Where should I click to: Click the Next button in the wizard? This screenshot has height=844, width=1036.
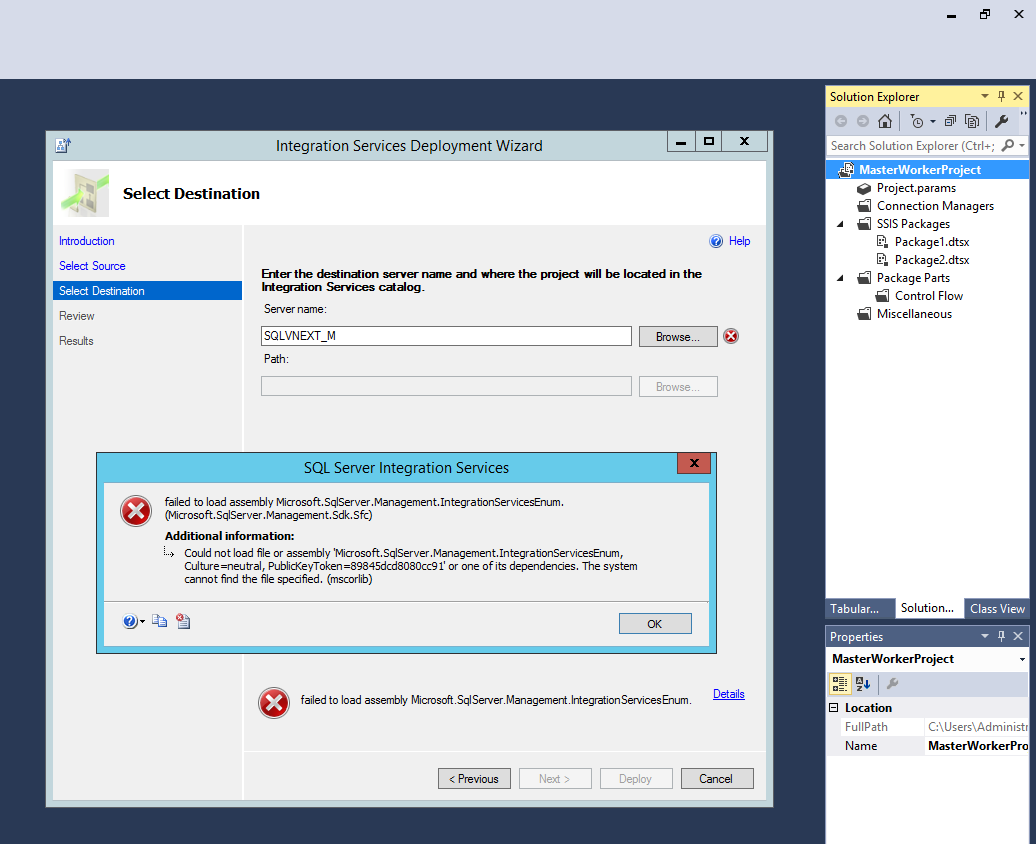coord(555,779)
